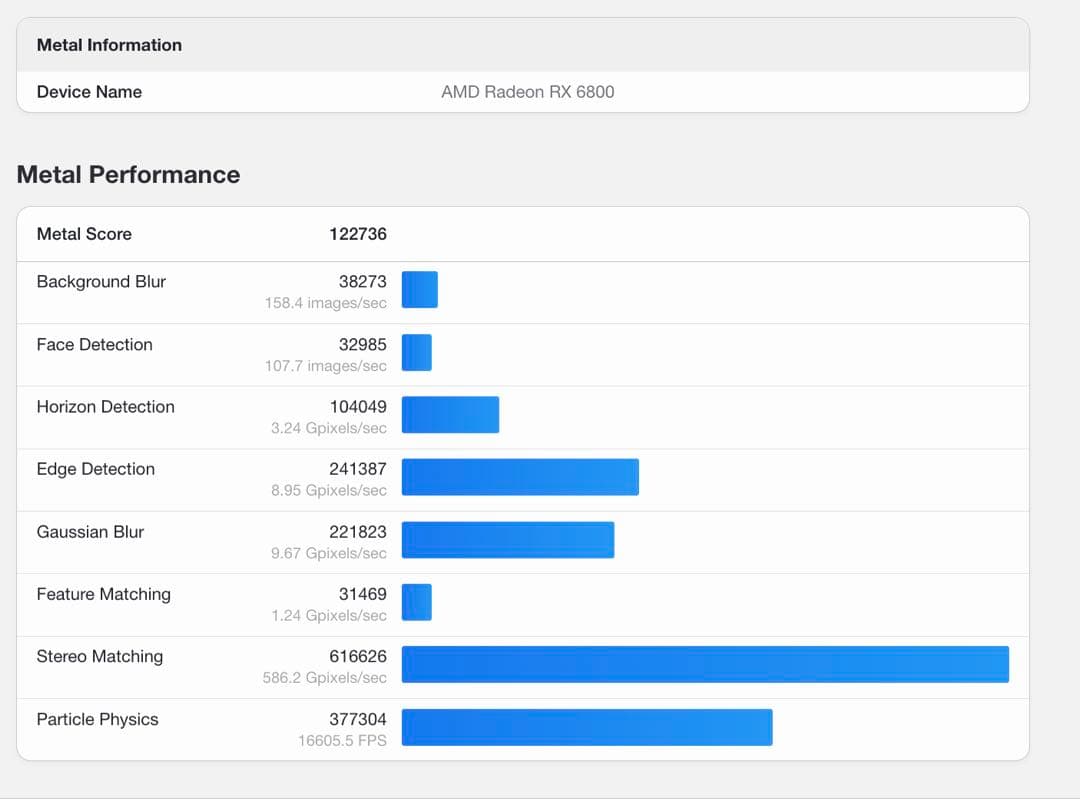Viewport: 1080px width, 799px height.
Task: Select the 9.67 Gpixels/sec Gaussian Blur rate
Action: click(x=328, y=554)
